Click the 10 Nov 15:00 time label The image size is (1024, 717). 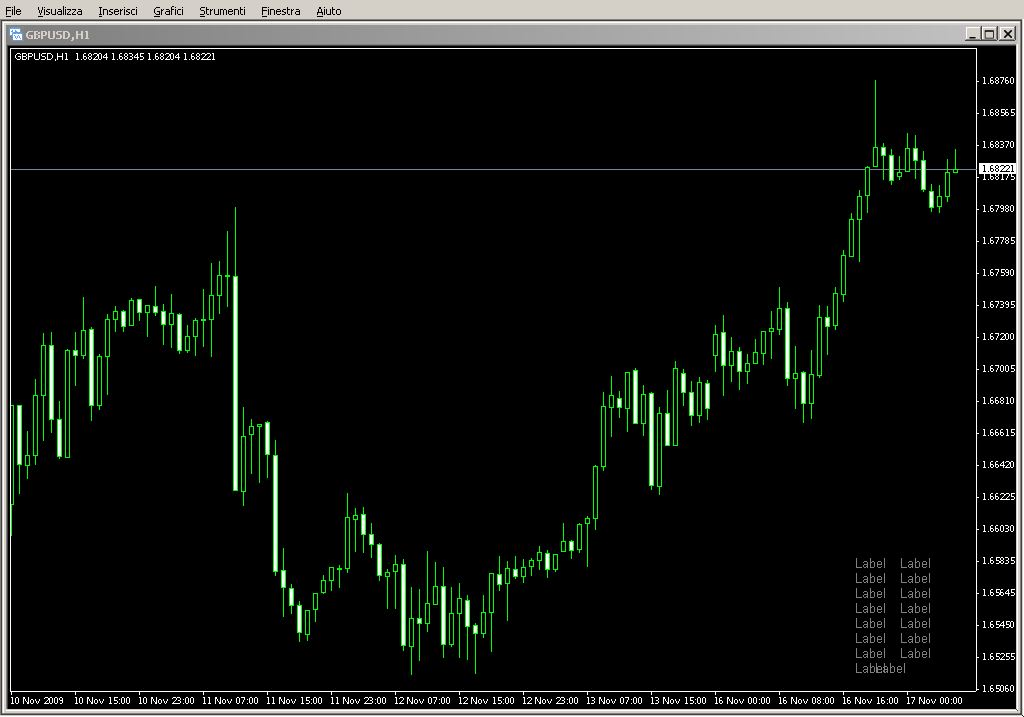pos(102,701)
